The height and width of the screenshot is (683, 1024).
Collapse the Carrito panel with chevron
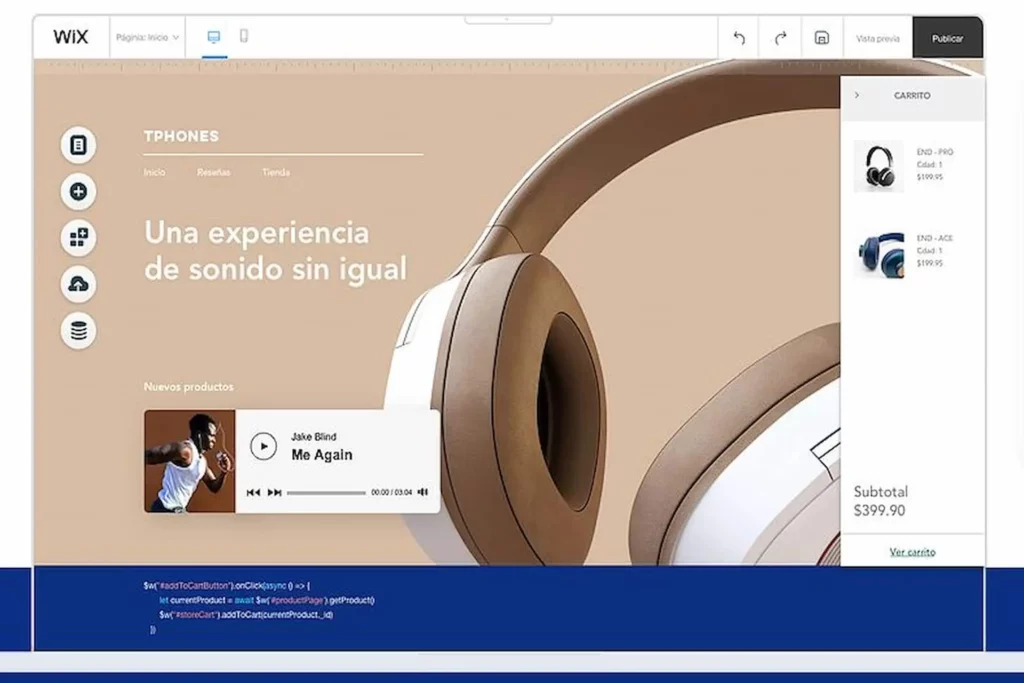pyautogui.click(x=857, y=95)
